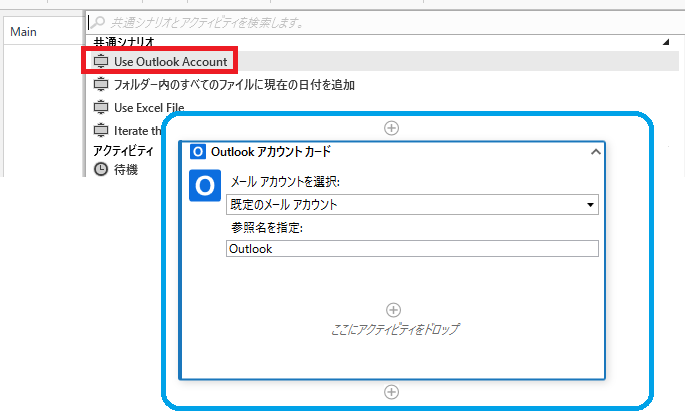
Task: Click the clock icon beside 待機
Action: pyautogui.click(x=101, y=169)
